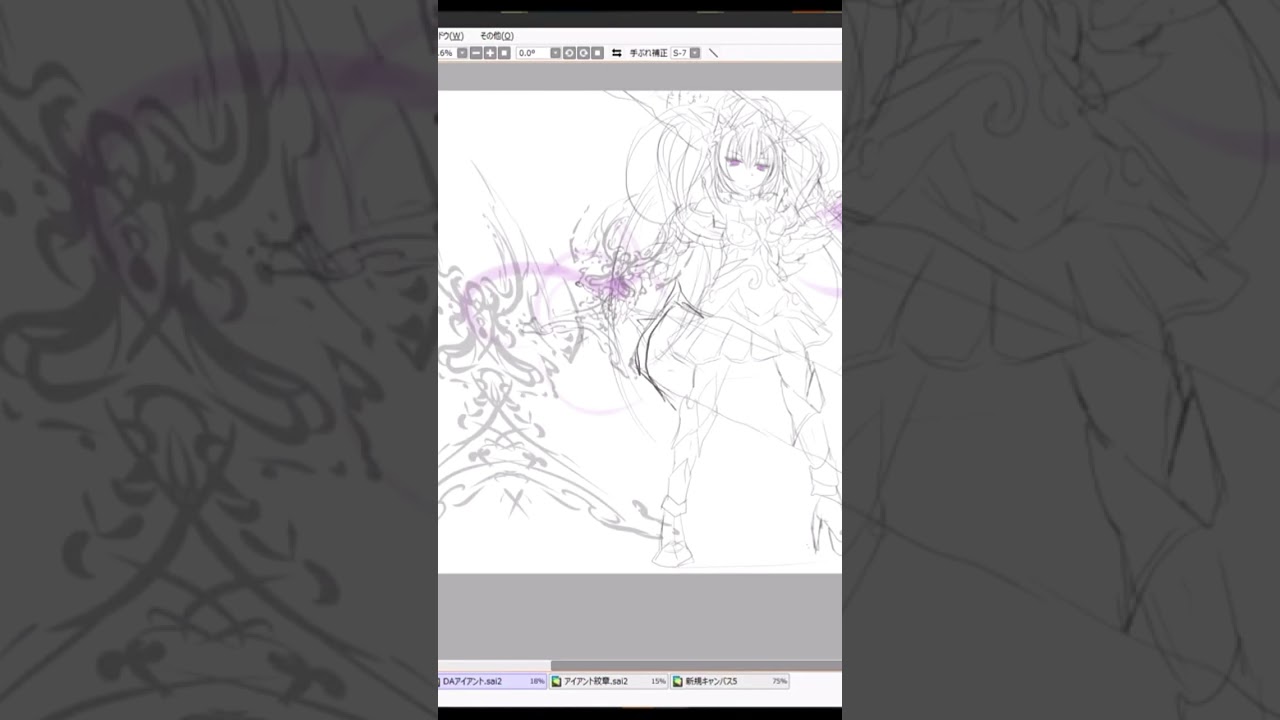The width and height of the screenshot is (1280, 720).
Task: Open the 手ぶれ補正 stabilizer S-7 dropdown
Action: point(695,52)
